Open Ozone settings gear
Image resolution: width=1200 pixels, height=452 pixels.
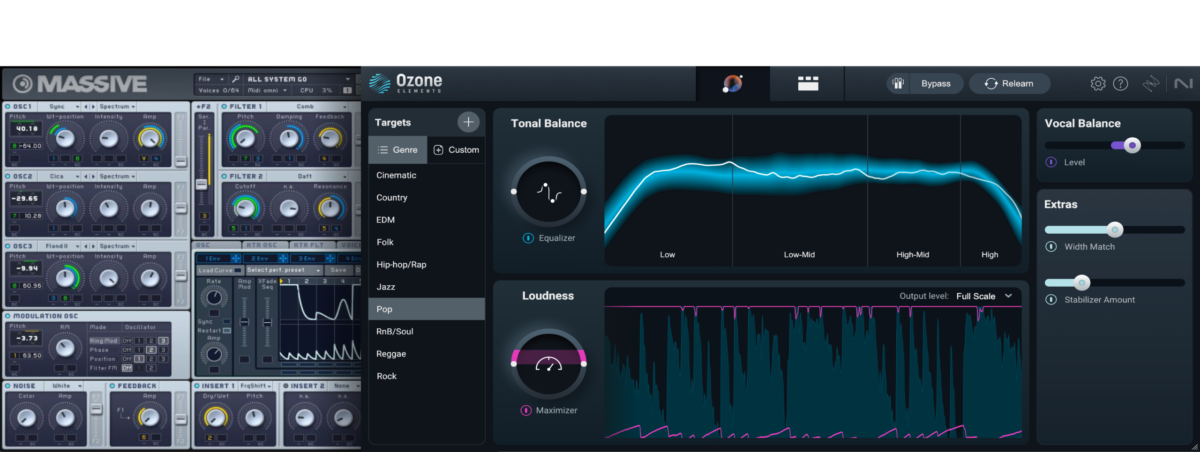click(x=1097, y=84)
